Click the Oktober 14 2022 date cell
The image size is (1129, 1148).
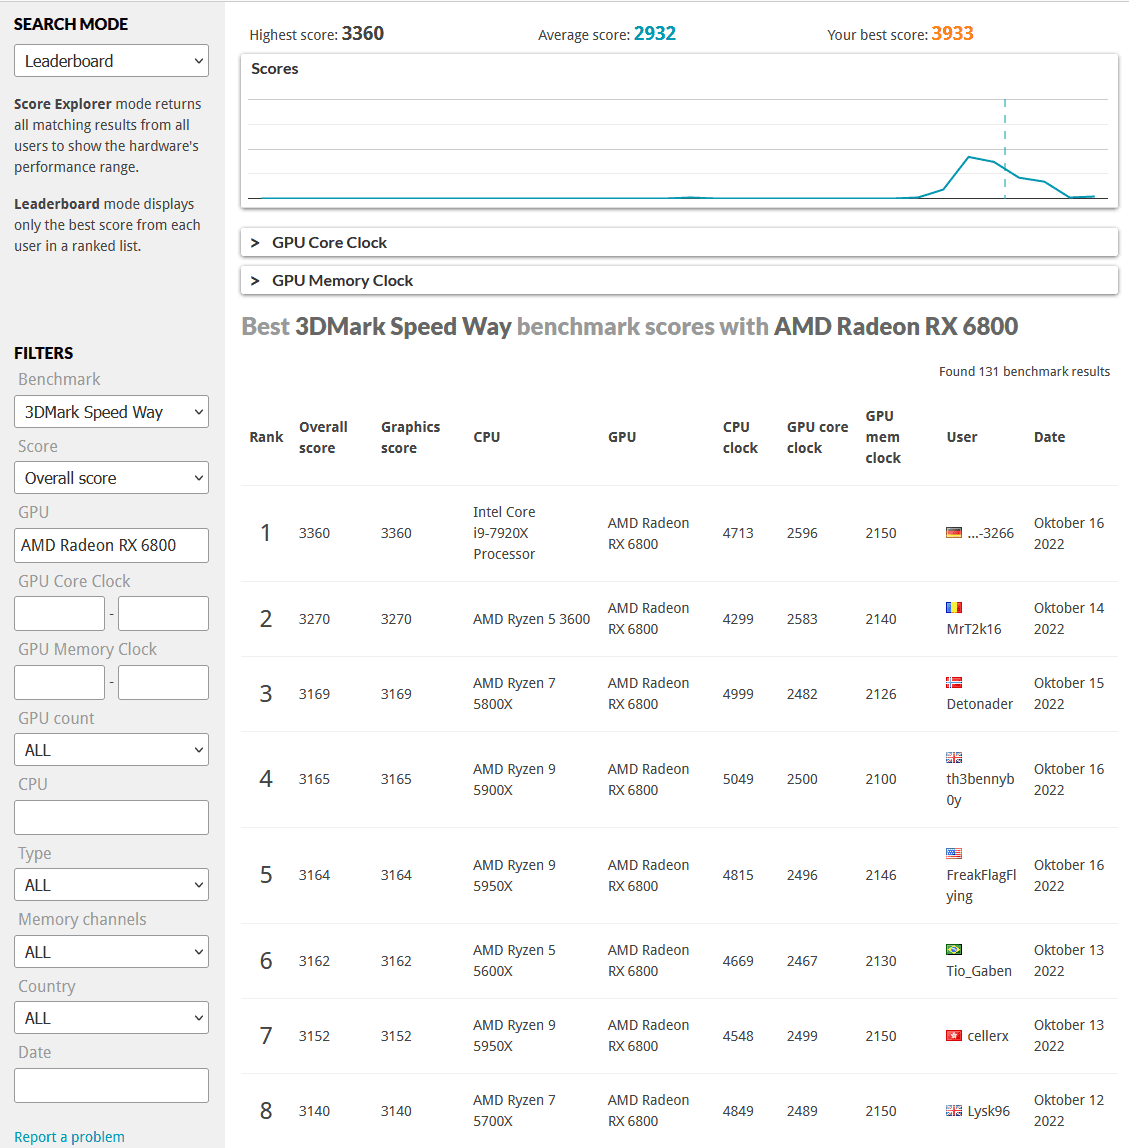pos(1068,619)
